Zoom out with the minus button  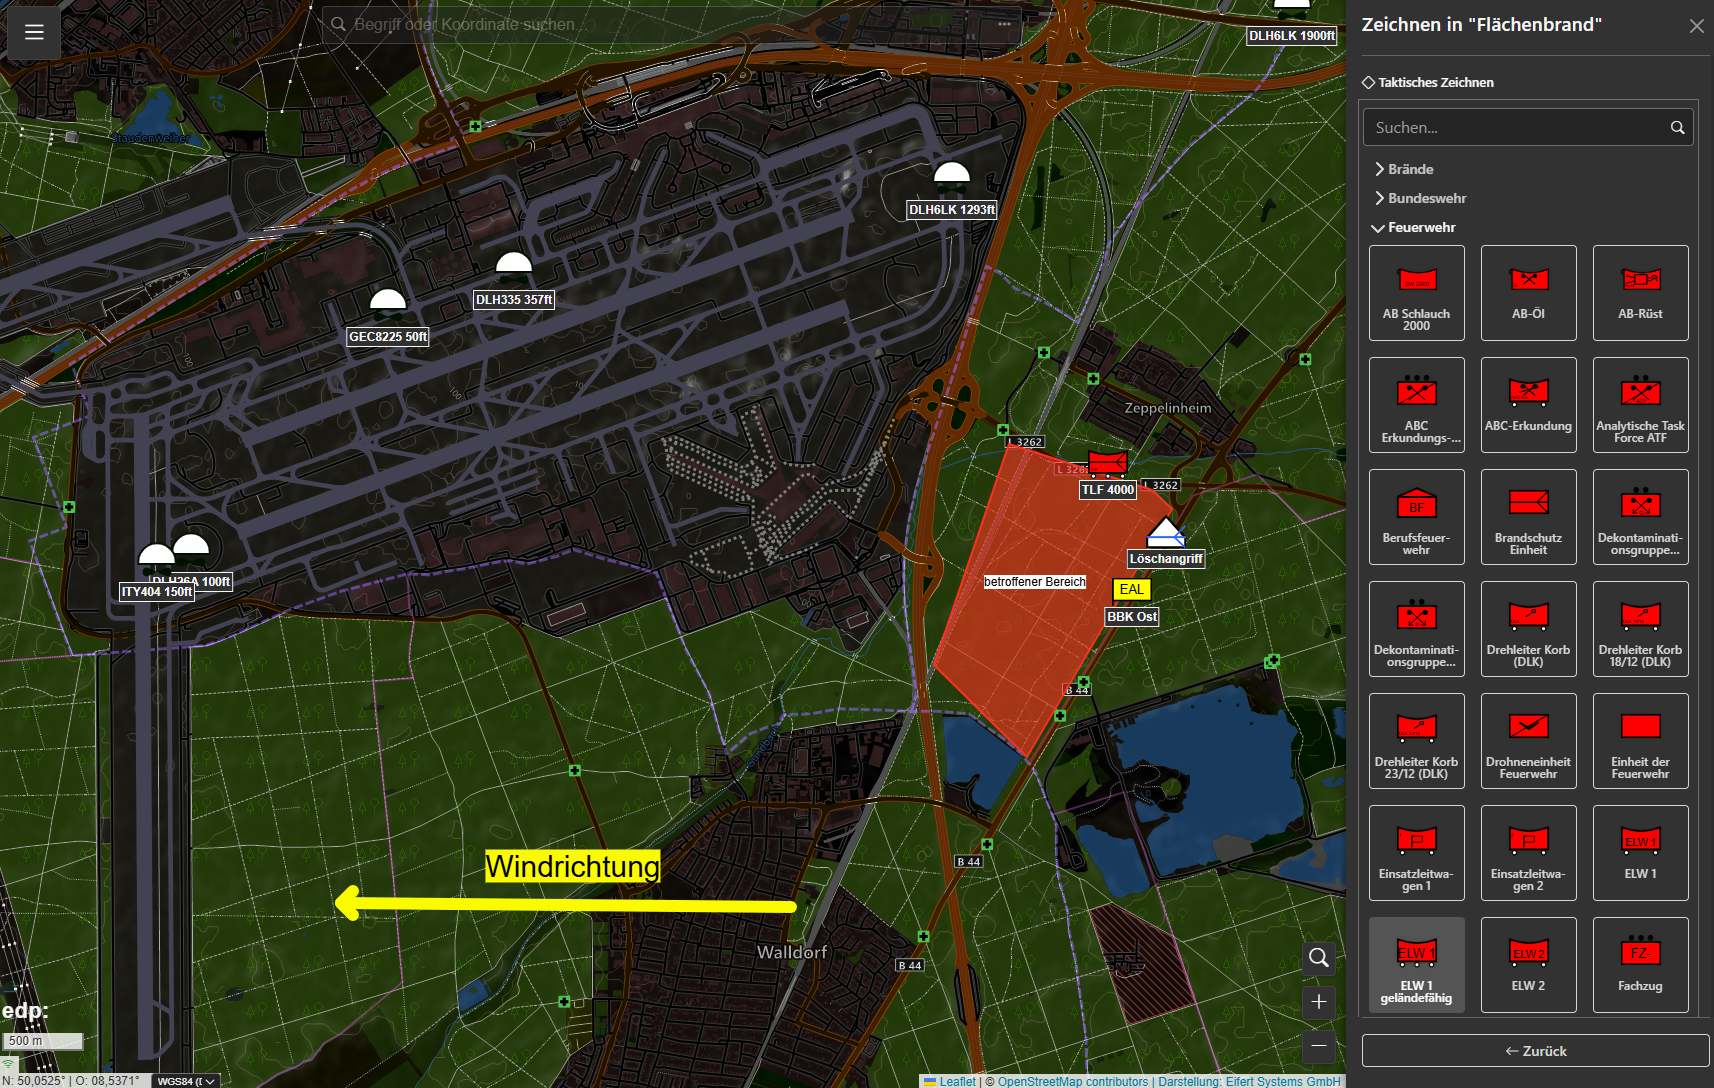pos(1319,1046)
